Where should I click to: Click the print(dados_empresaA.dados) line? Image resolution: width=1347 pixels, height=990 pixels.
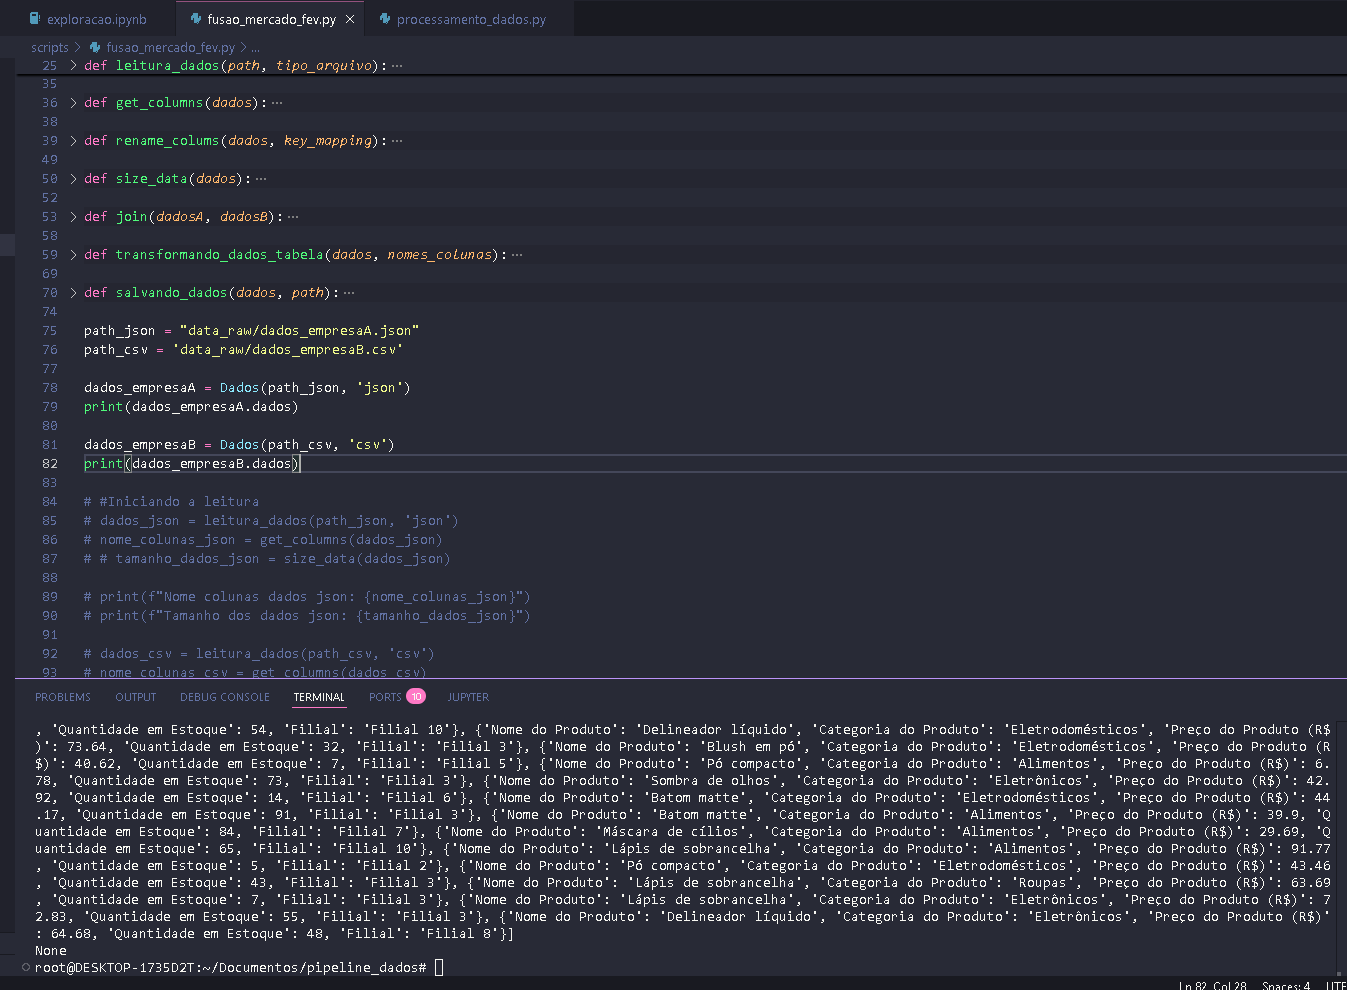click(191, 406)
